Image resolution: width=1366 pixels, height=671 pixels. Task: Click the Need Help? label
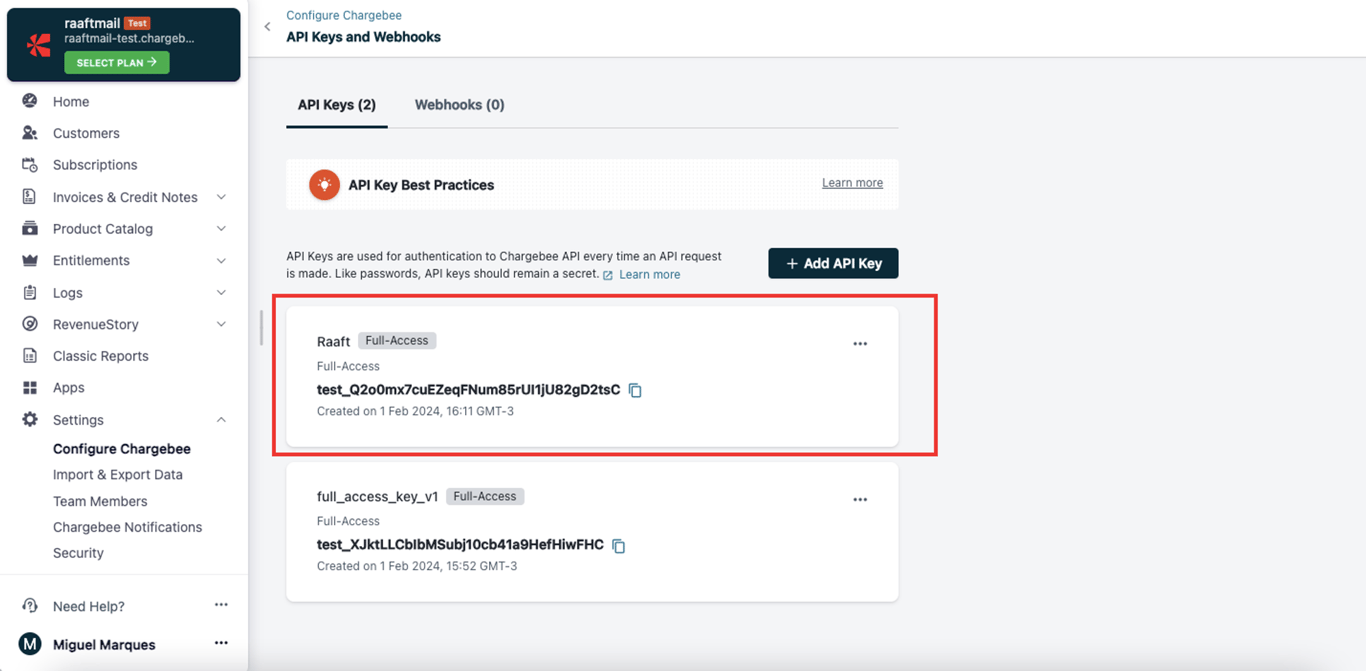click(x=89, y=606)
